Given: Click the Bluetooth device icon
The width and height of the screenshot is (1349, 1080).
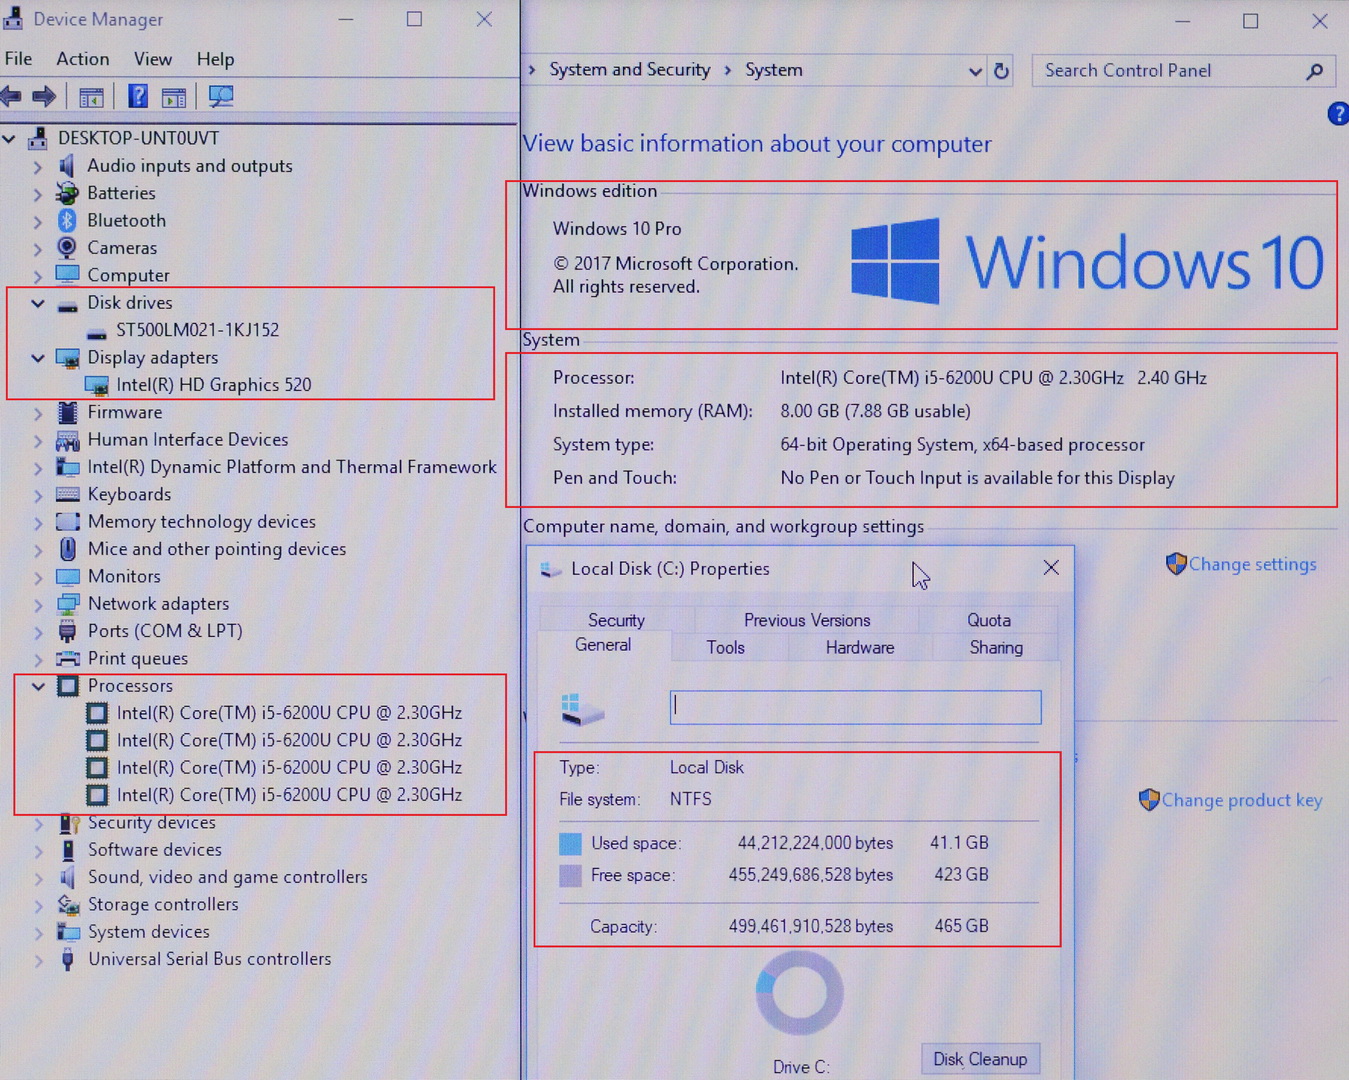Looking at the screenshot, I should pyautogui.click(x=67, y=220).
